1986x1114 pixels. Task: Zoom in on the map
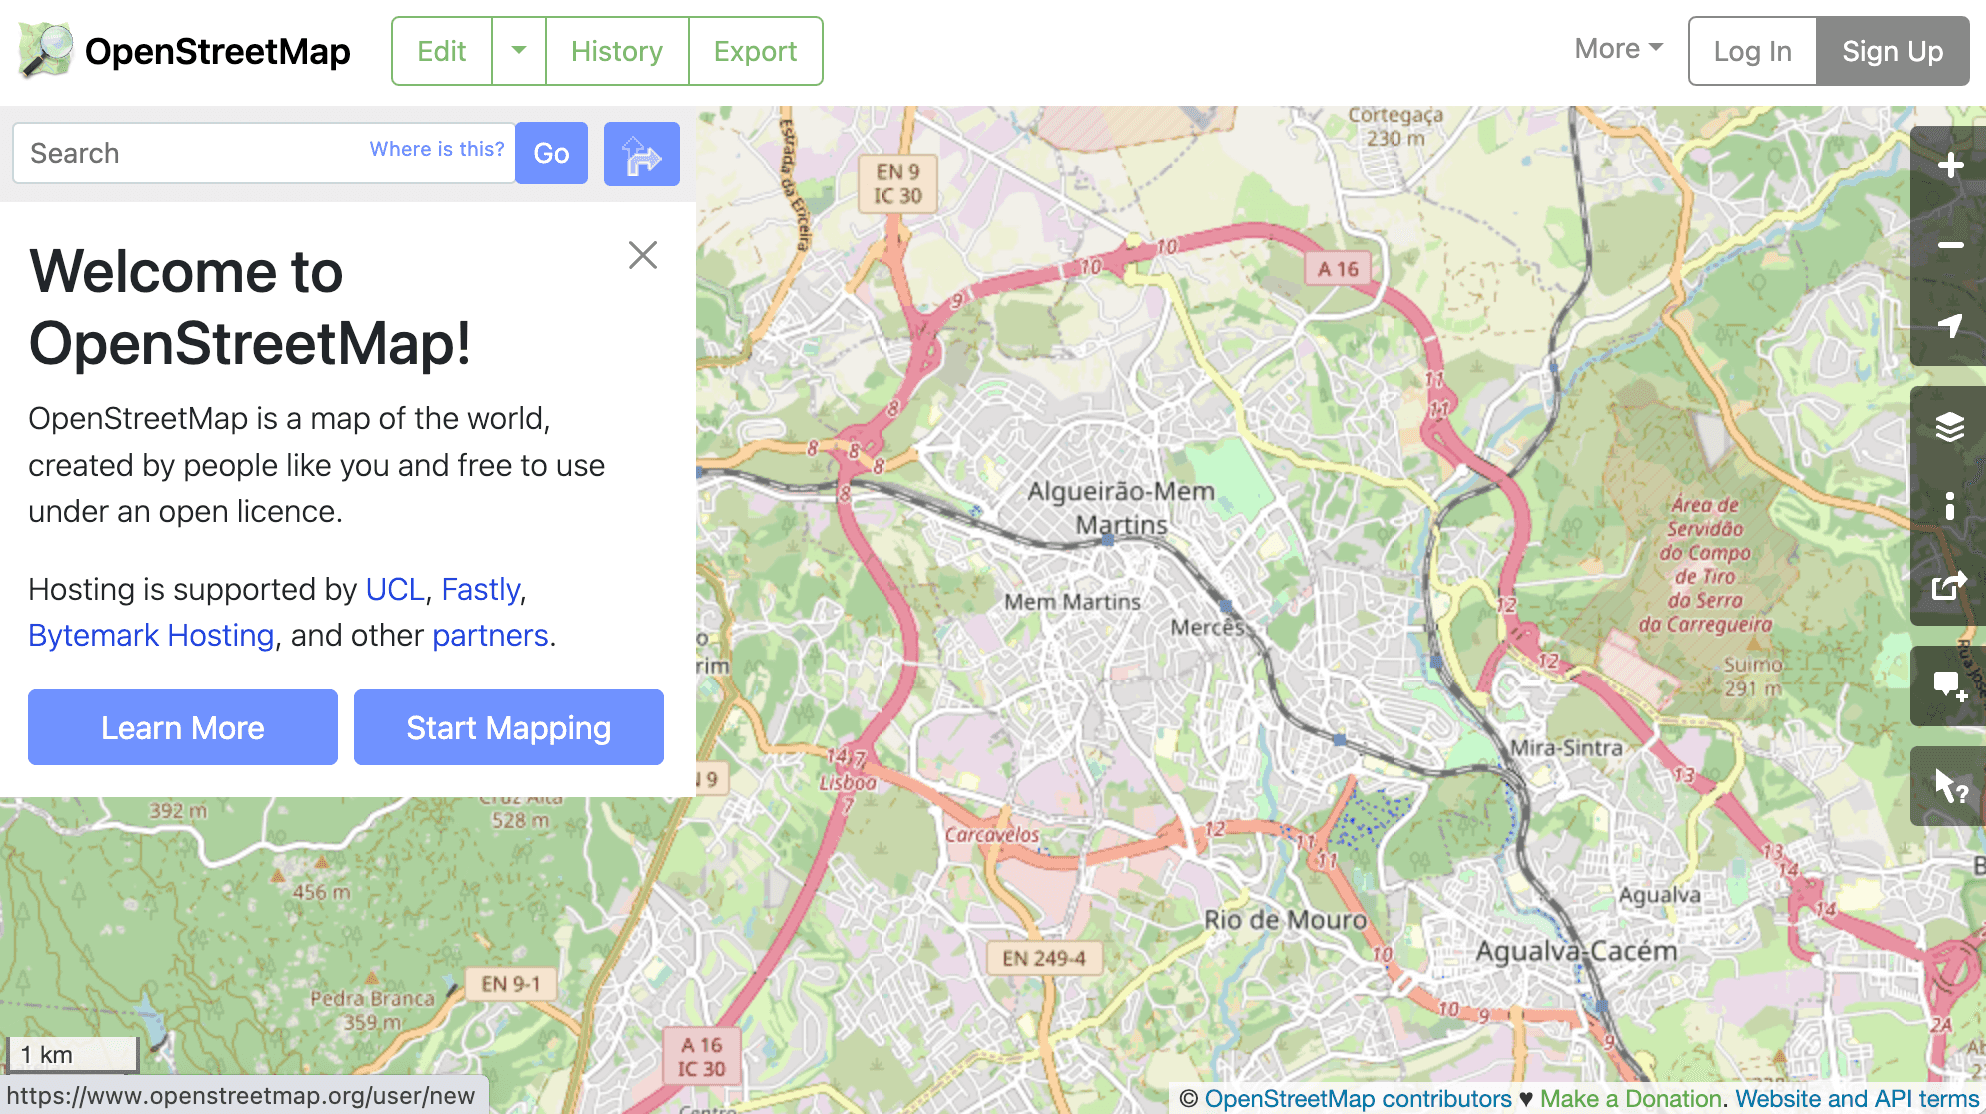[x=1949, y=166]
